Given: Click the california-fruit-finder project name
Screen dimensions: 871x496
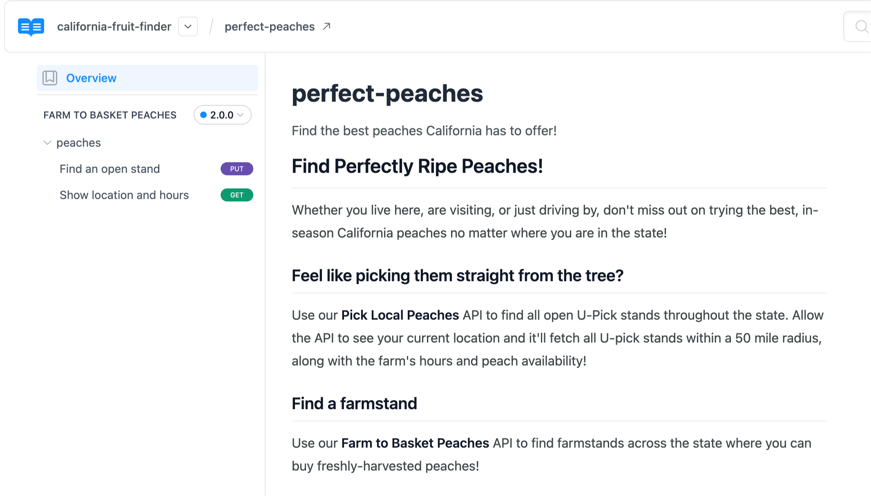Looking at the screenshot, I should pos(114,27).
